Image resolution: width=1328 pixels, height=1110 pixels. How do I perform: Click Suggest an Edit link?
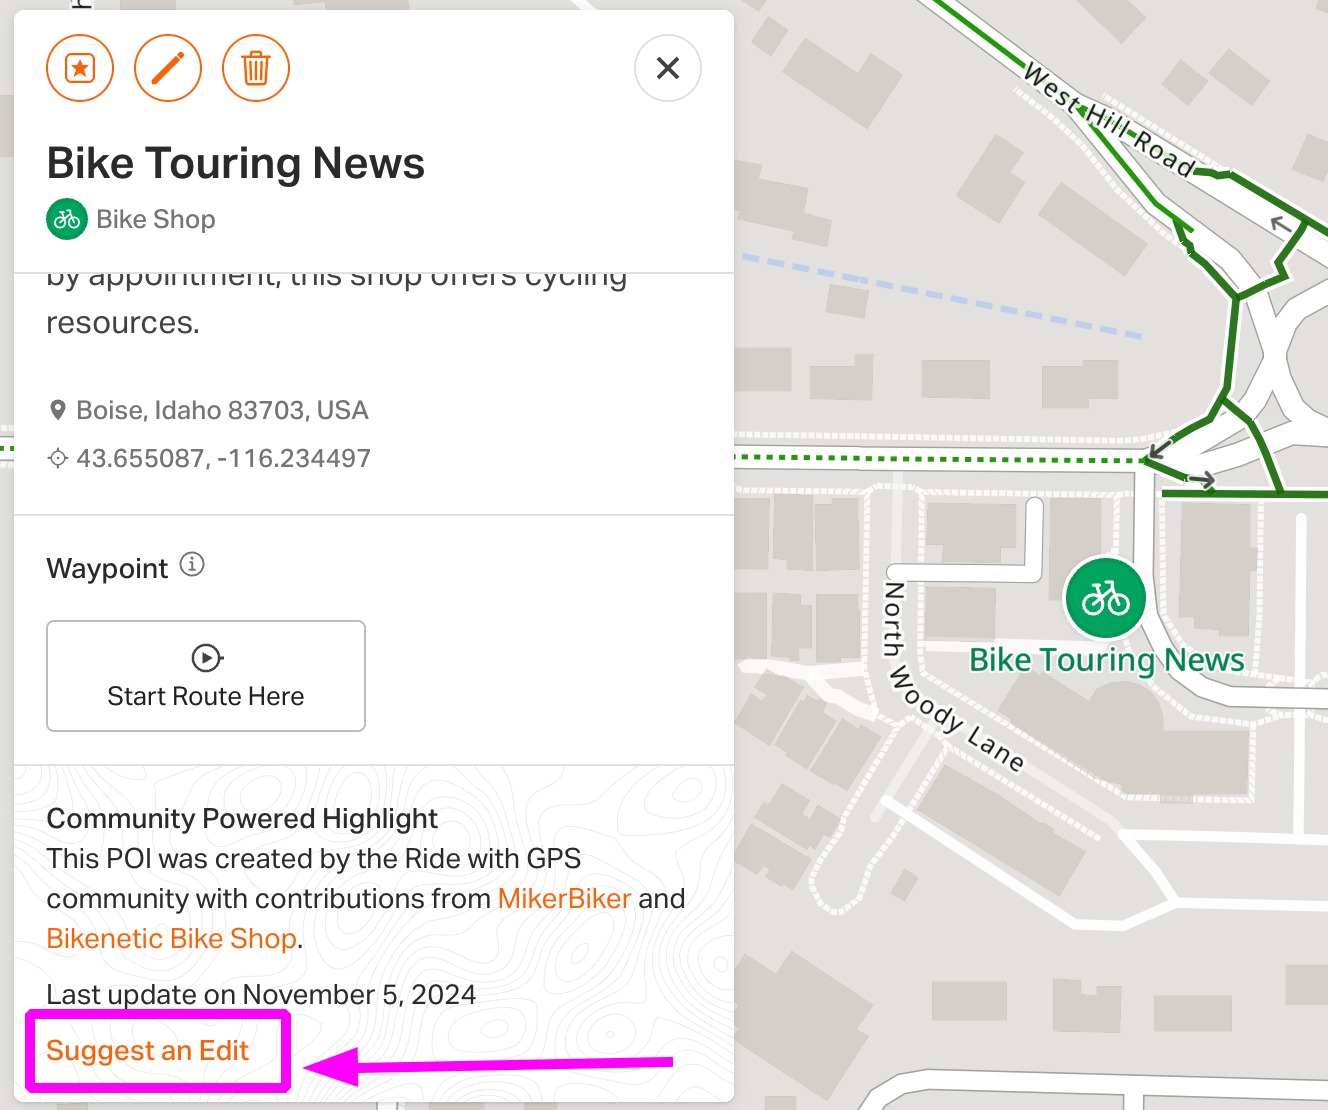click(x=147, y=1050)
